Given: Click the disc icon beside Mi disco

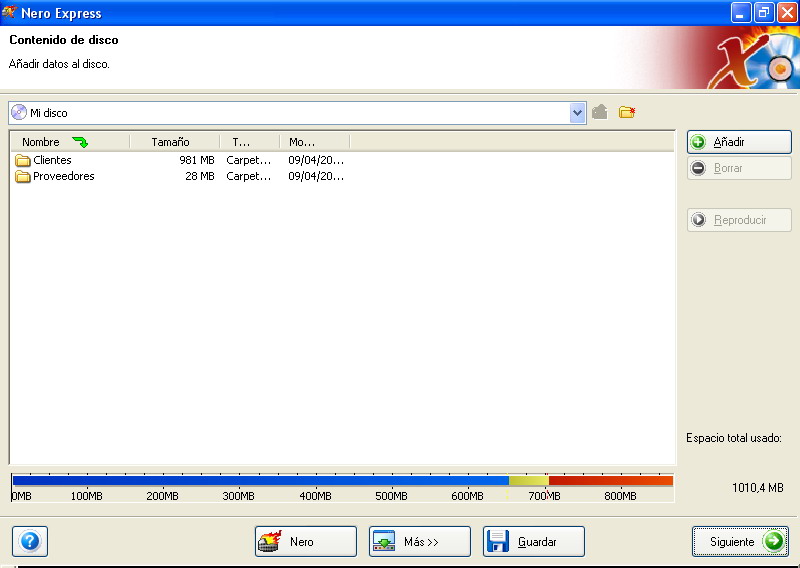Looking at the screenshot, I should pos(19,113).
